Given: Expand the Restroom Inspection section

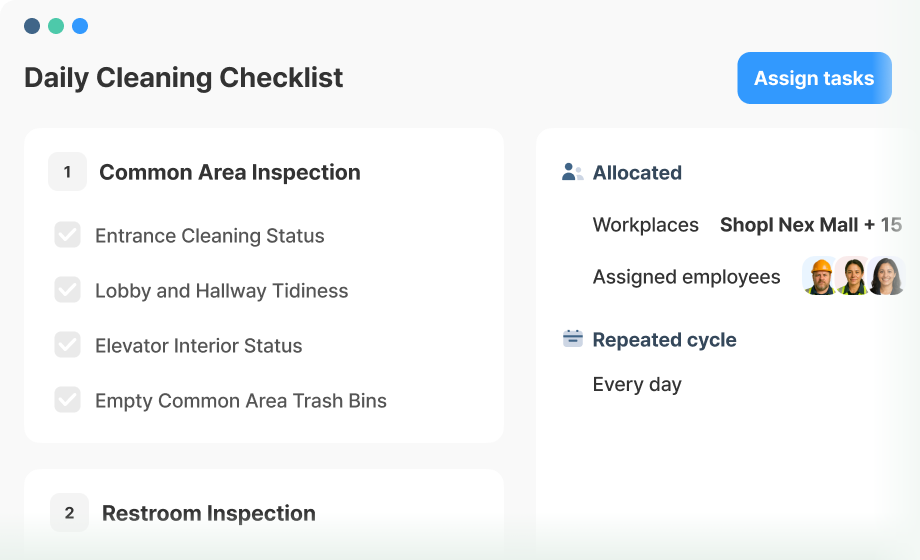Looking at the screenshot, I should click(x=209, y=513).
